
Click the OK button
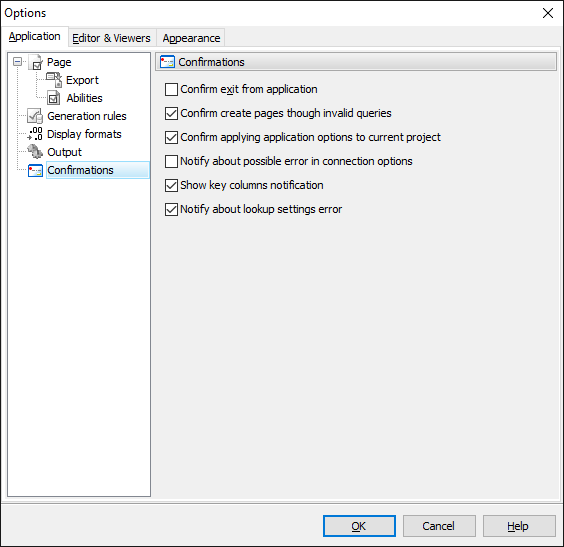pyautogui.click(x=359, y=526)
